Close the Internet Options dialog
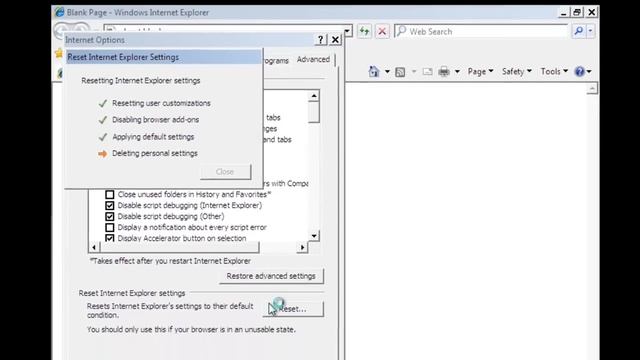The width and height of the screenshot is (640, 360). (x=335, y=40)
